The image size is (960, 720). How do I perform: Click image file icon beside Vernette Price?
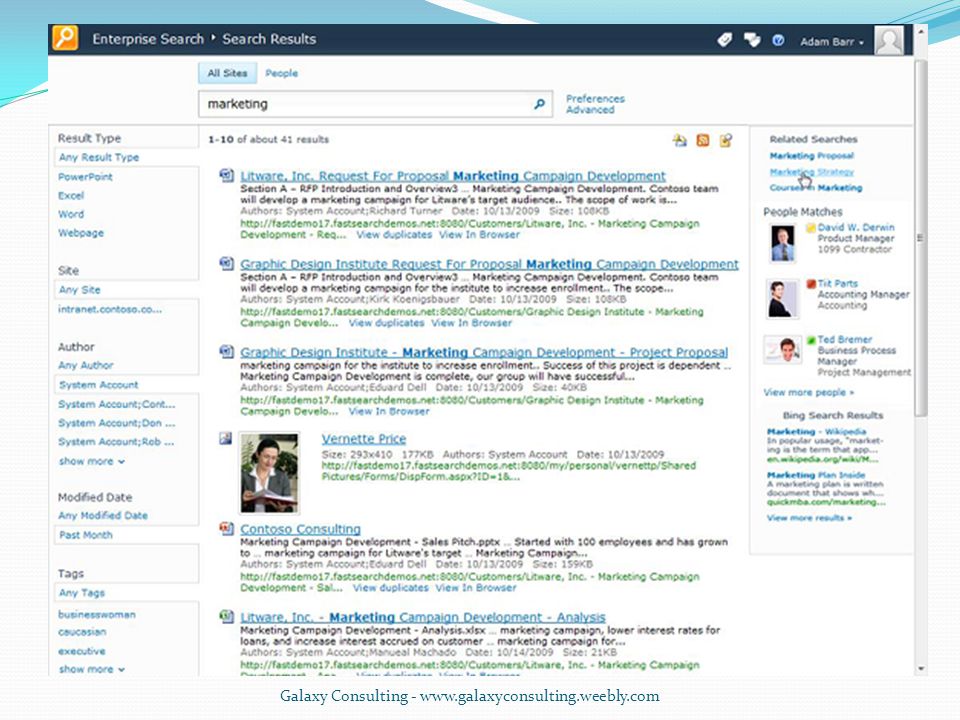226,438
